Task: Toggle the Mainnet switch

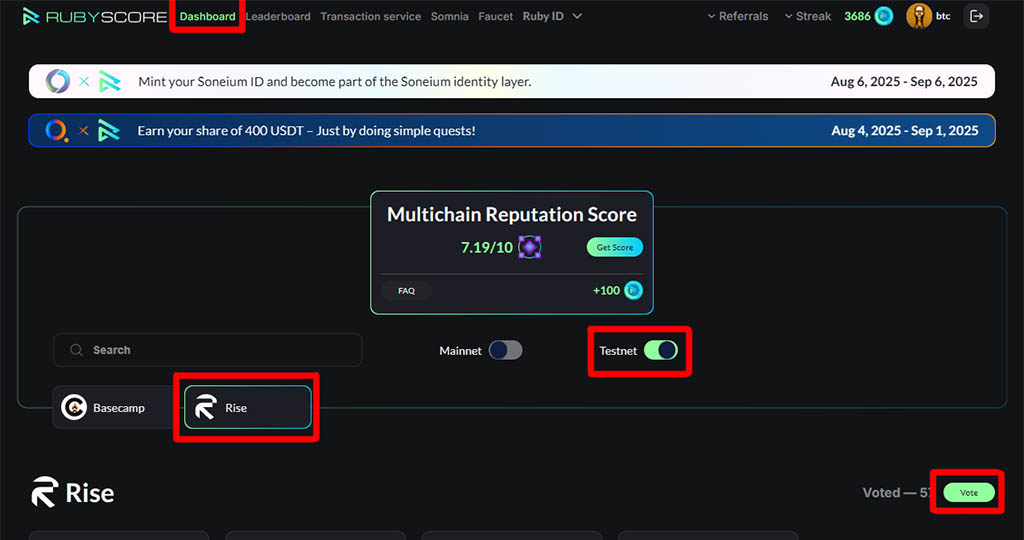Action: (505, 350)
